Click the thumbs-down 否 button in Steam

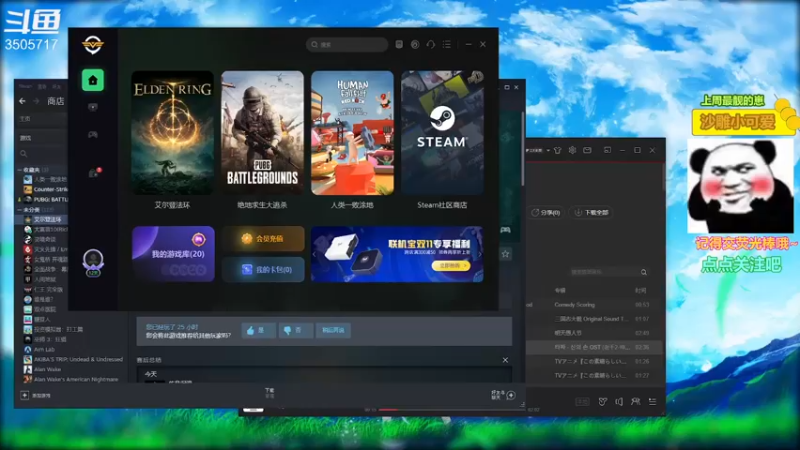[x=295, y=331]
